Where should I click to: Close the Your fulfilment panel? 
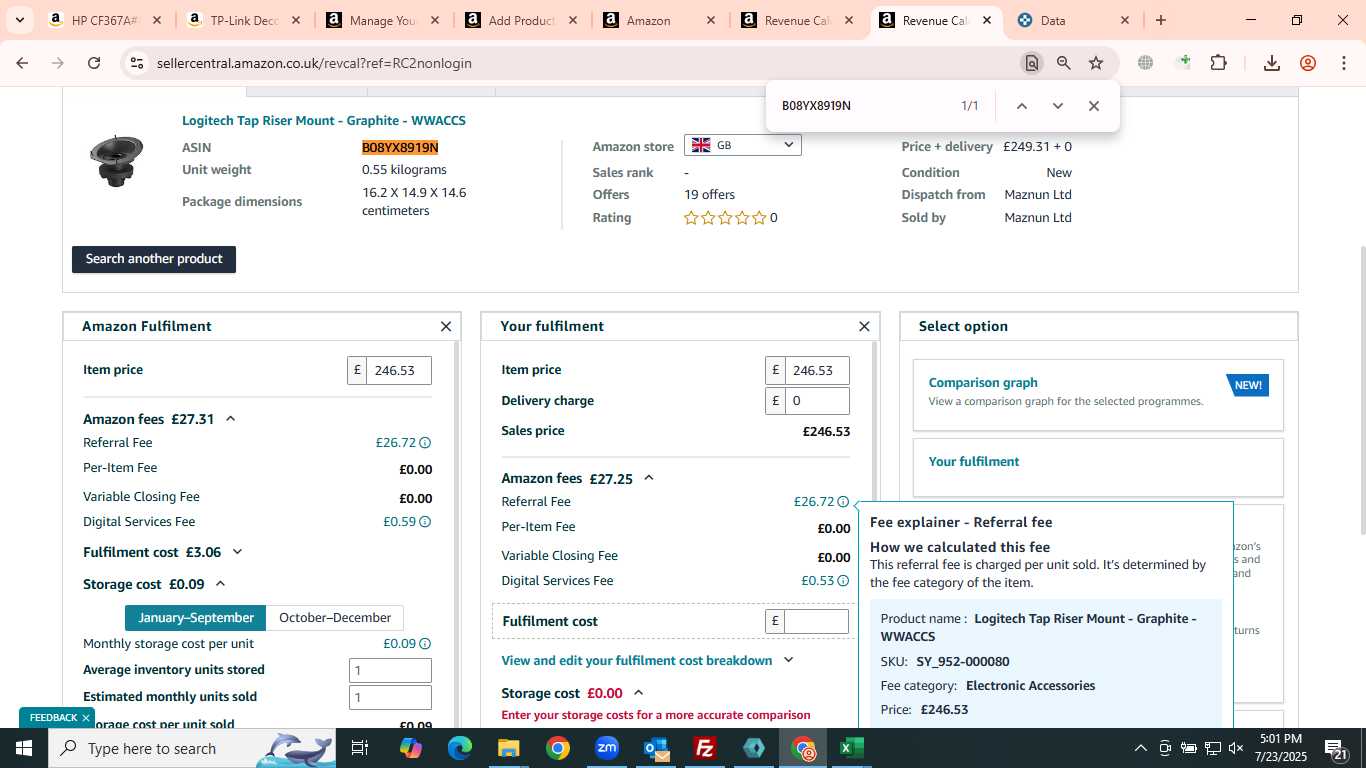[864, 326]
